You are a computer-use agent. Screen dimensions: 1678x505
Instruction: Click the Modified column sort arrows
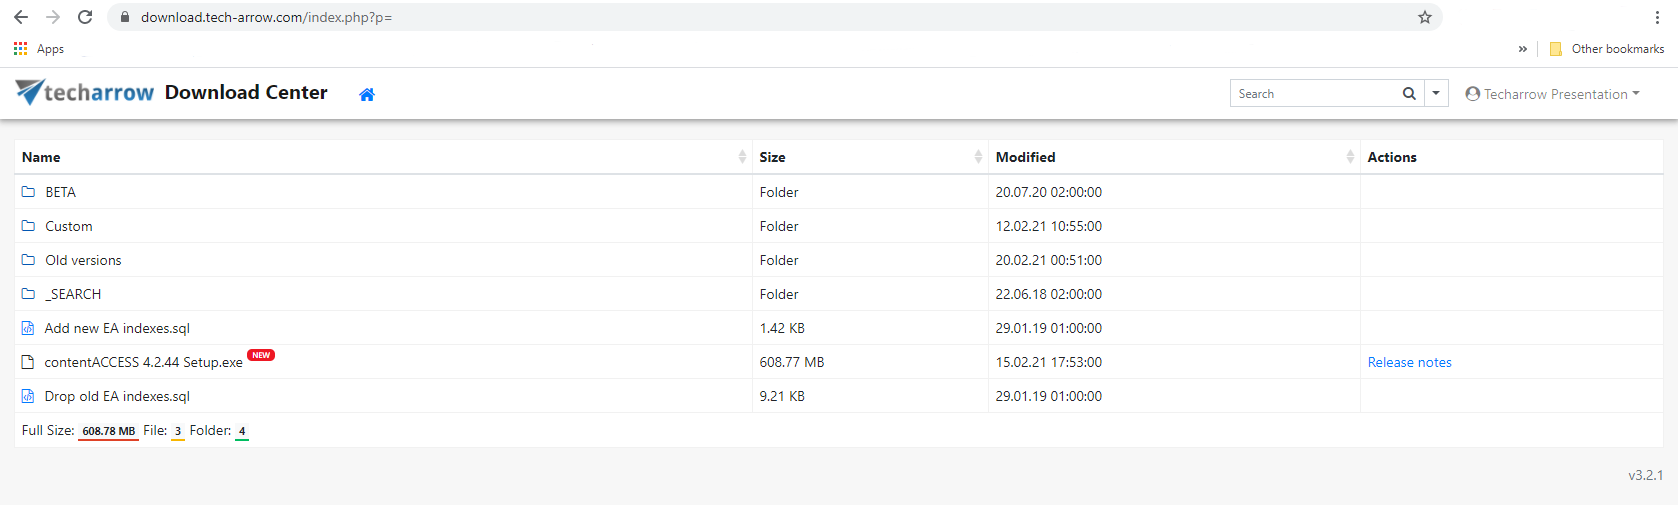pos(1350,157)
